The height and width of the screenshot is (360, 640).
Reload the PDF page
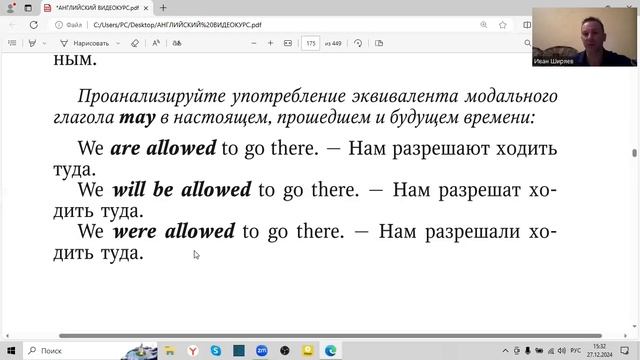point(33,25)
